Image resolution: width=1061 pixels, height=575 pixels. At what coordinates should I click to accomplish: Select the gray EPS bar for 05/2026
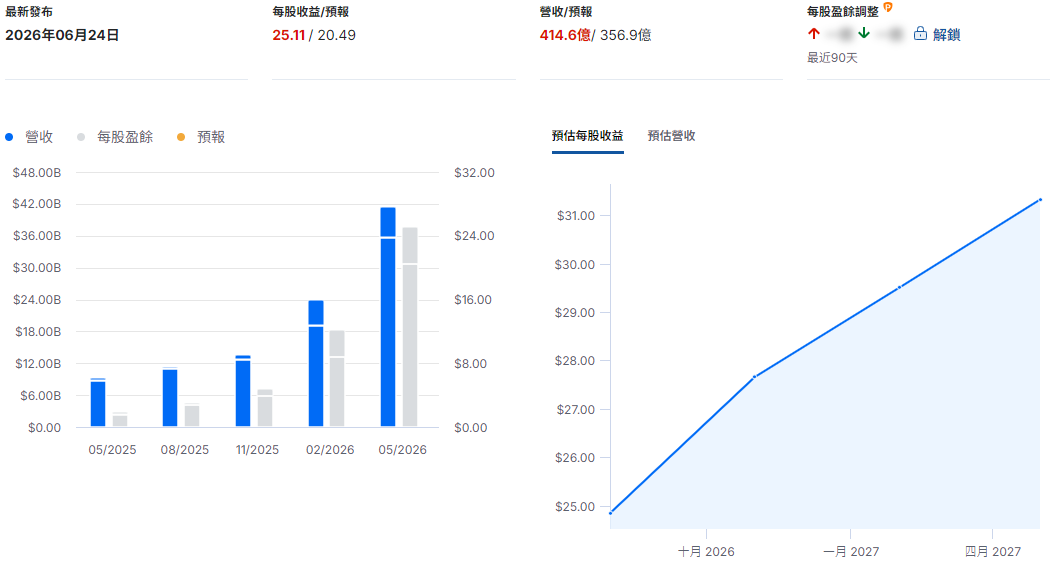(410, 327)
